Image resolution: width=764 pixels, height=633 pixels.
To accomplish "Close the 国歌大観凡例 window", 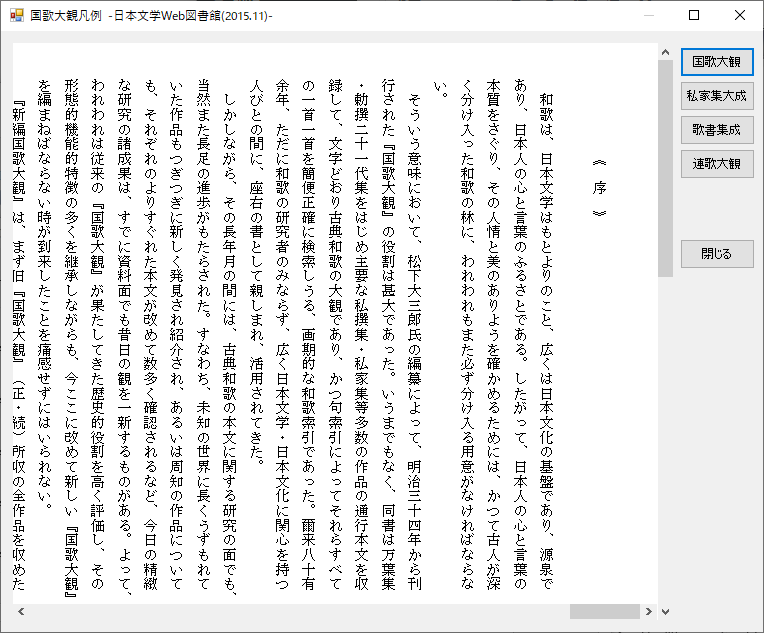I will 740,16.
